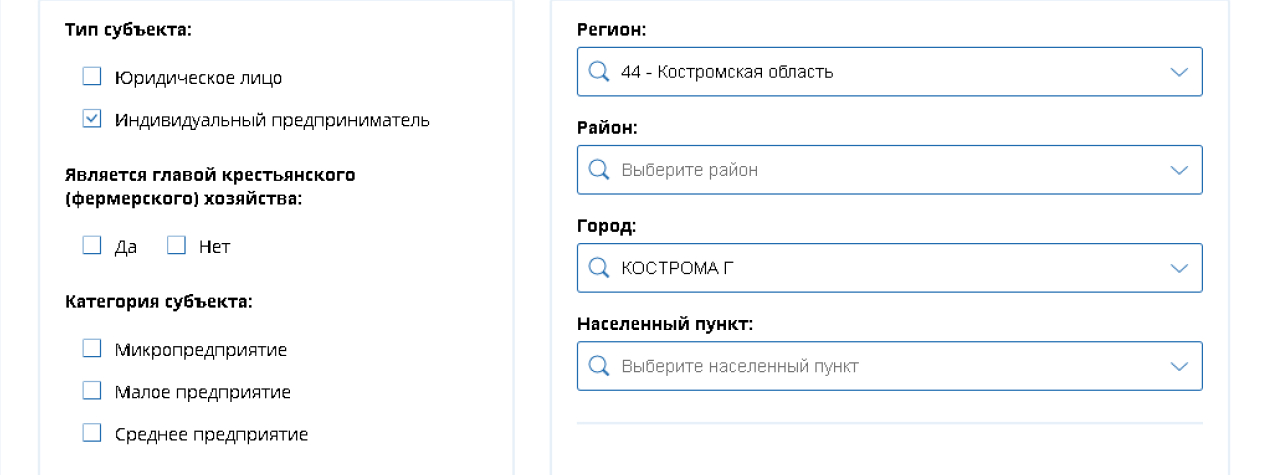
Task: Click the Выберите район input field
Action: 889,170
